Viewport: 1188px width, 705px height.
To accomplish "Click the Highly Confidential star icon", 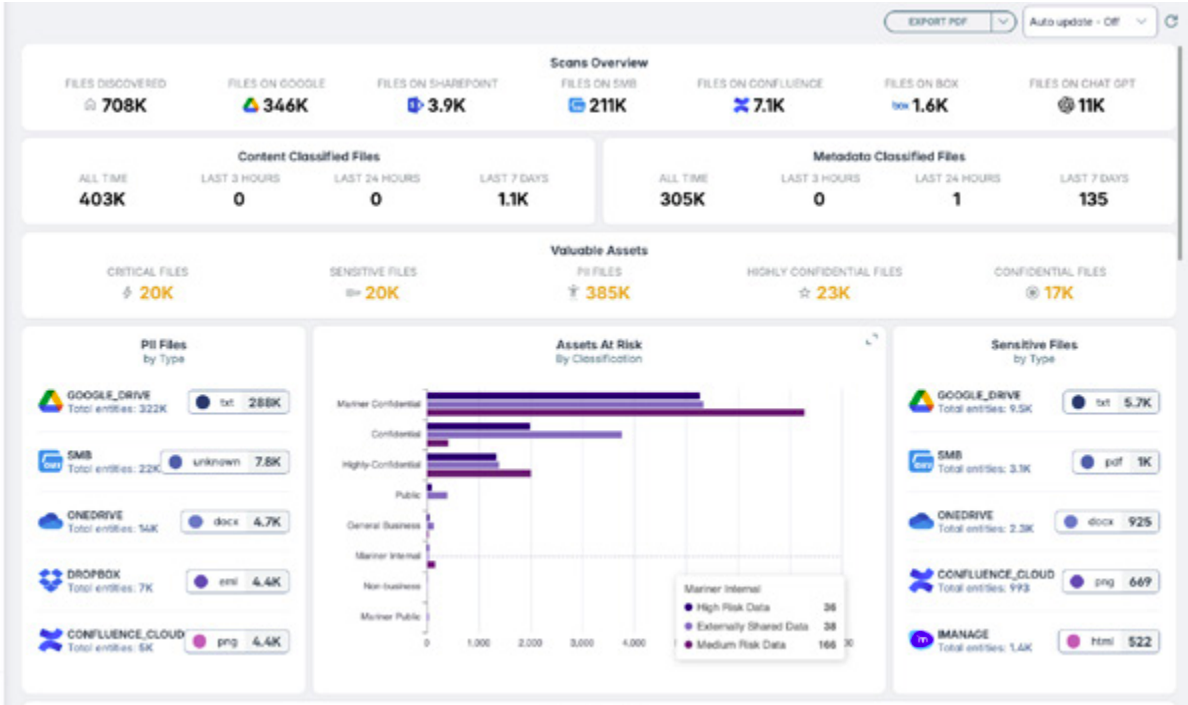I will click(804, 292).
